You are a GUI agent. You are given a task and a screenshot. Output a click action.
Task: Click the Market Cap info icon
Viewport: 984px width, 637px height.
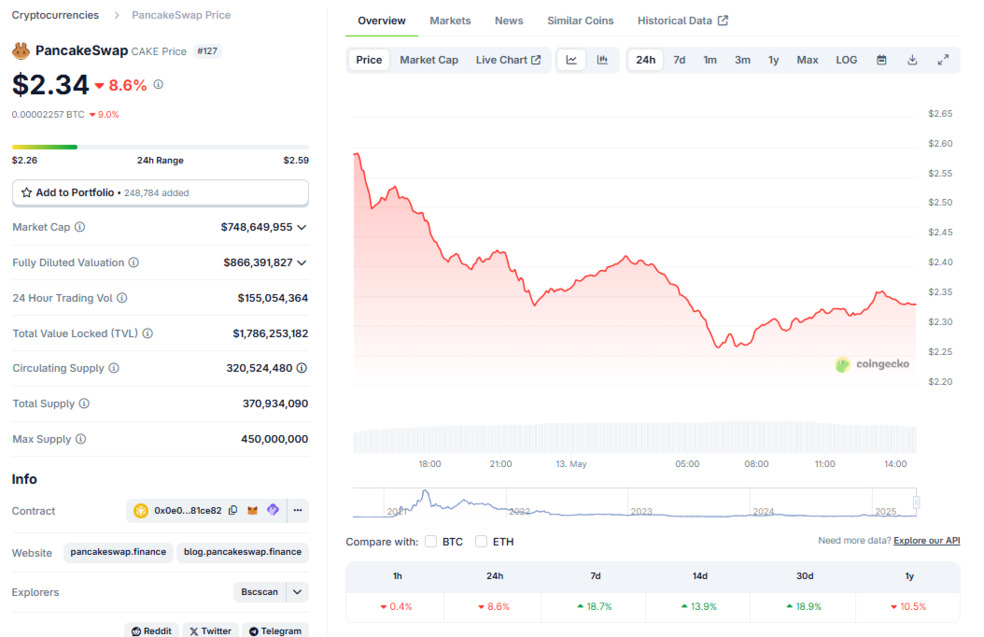pyautogui.click(x=80, y=227)
